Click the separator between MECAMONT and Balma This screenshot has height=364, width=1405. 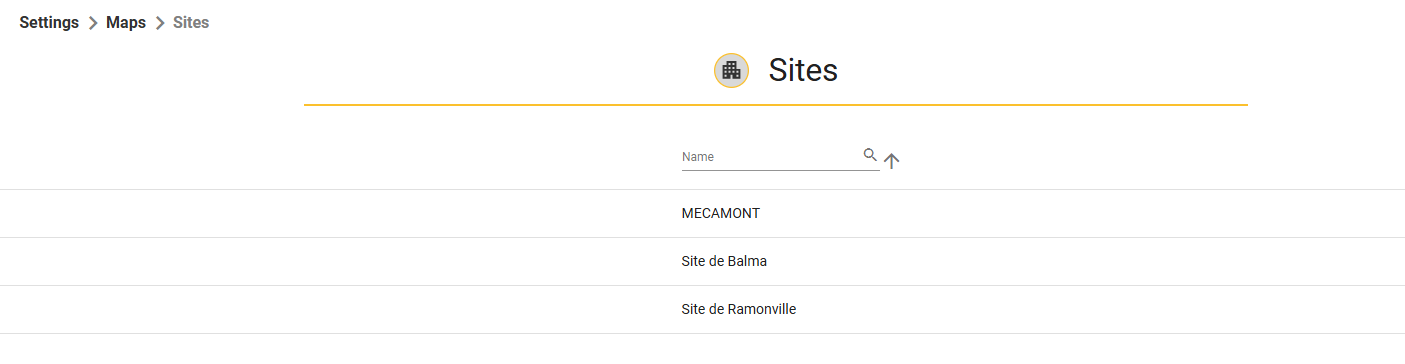click(x=702, y=237)
